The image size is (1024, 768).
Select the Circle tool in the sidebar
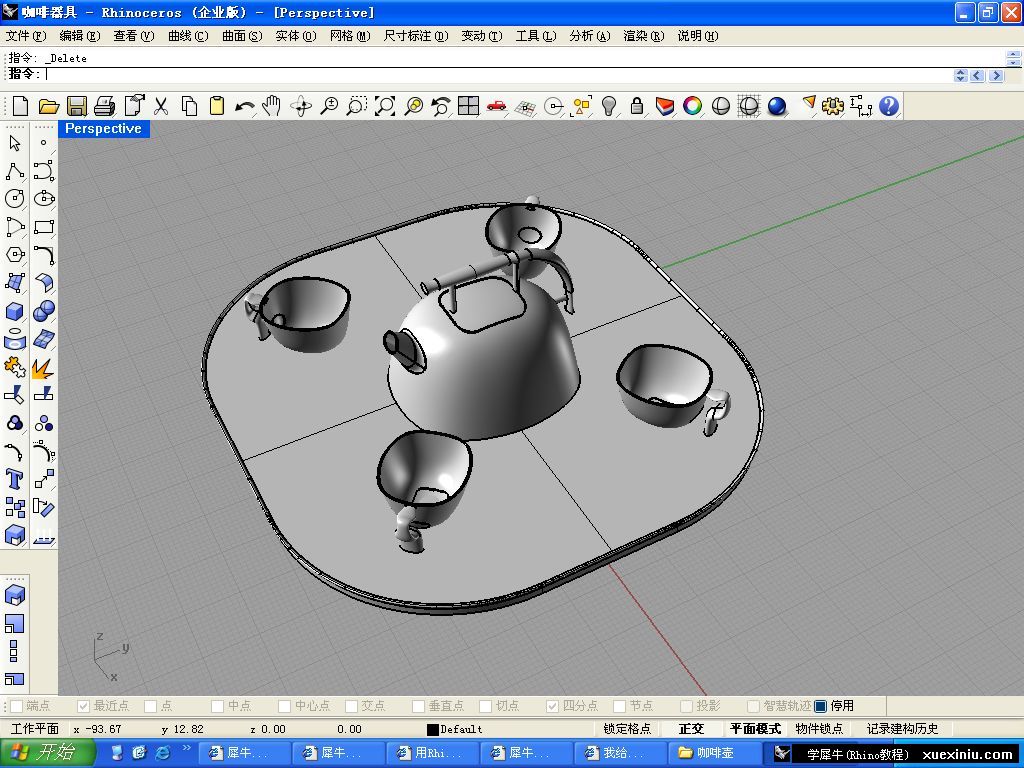(x=15, y=199)
